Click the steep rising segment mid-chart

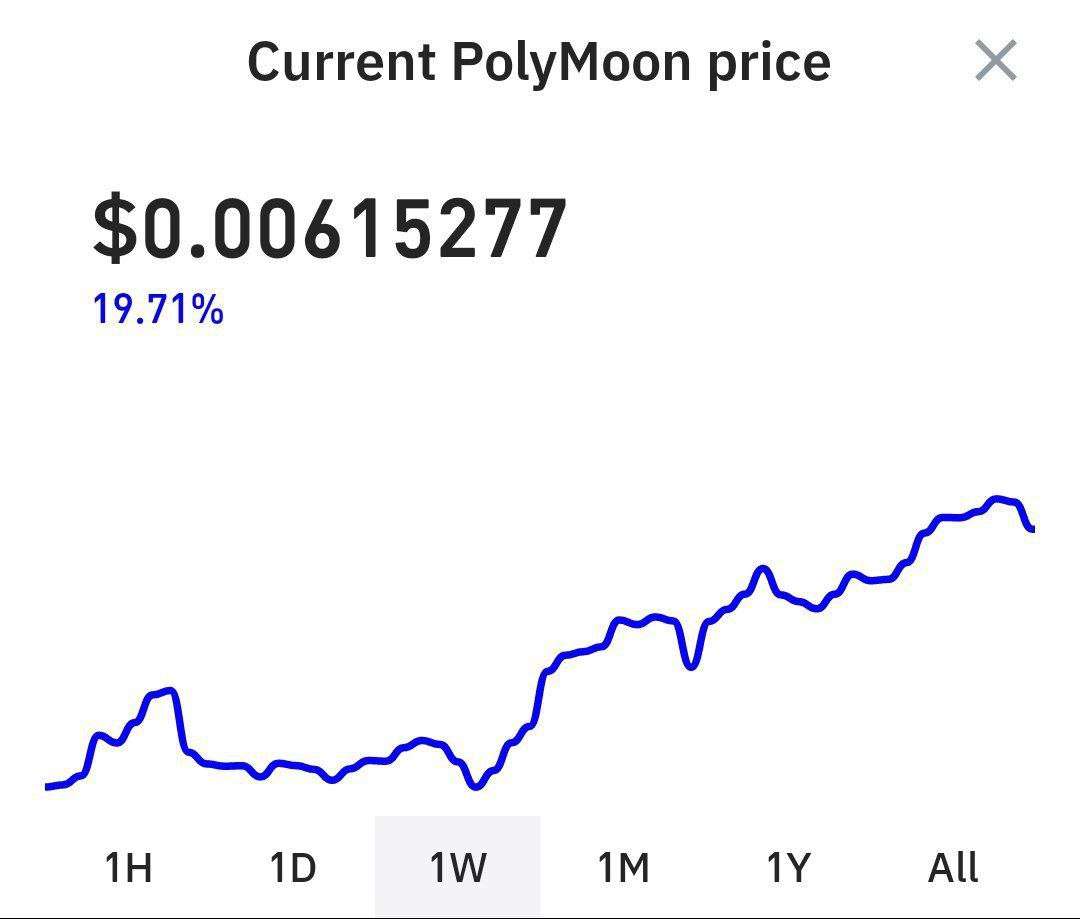pos(540,690)
